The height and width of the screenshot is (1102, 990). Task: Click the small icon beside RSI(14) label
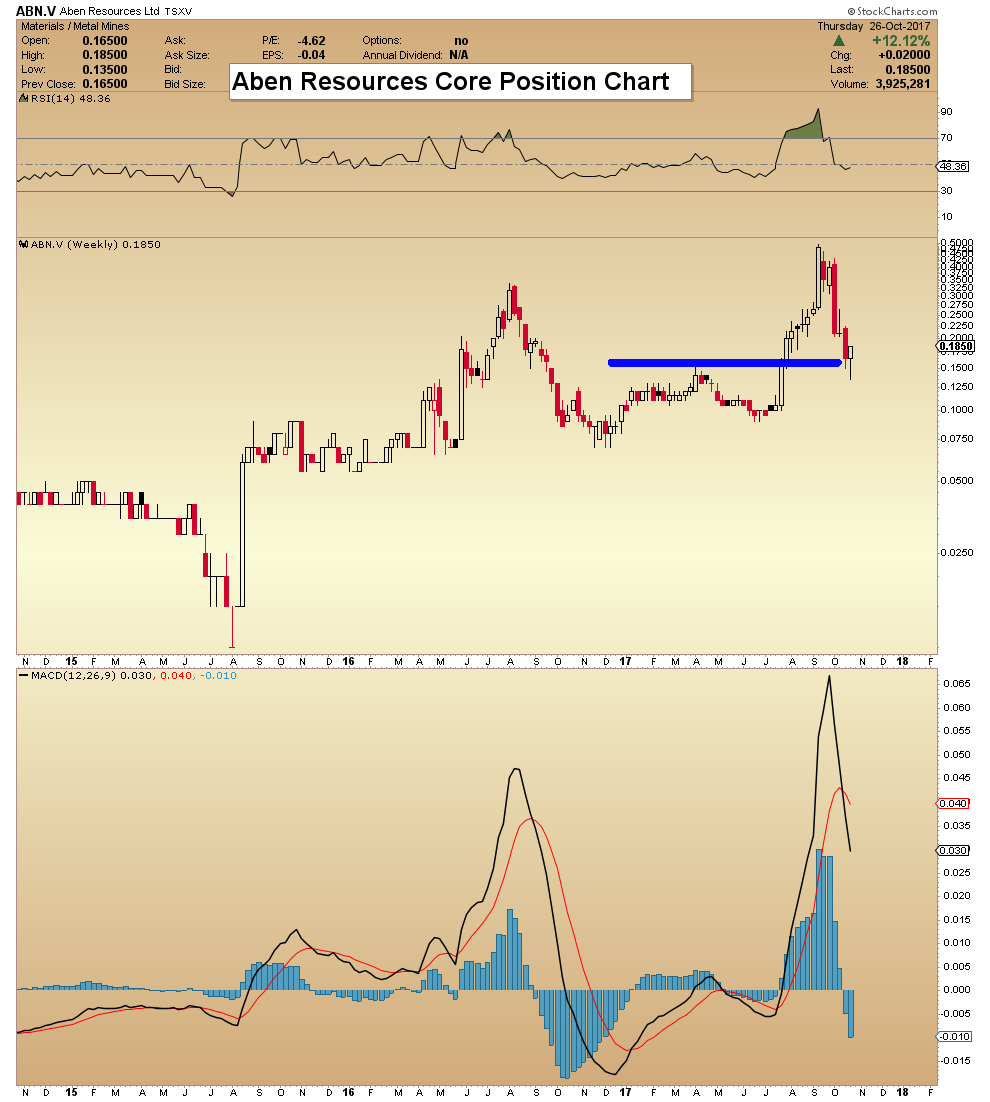(23, 99)
